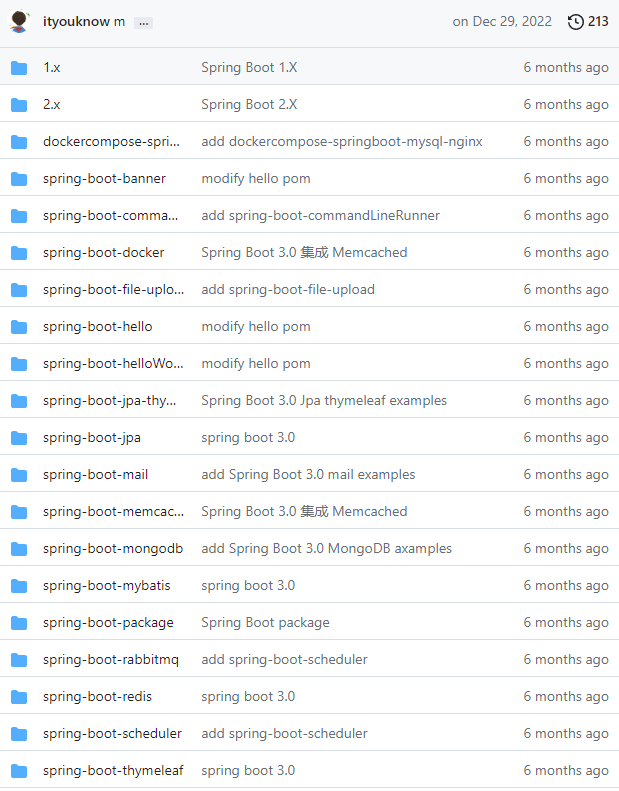Open the spring-boot-comma... folder
The height and width of the screenshot is (791, 619).
[110, 215]
